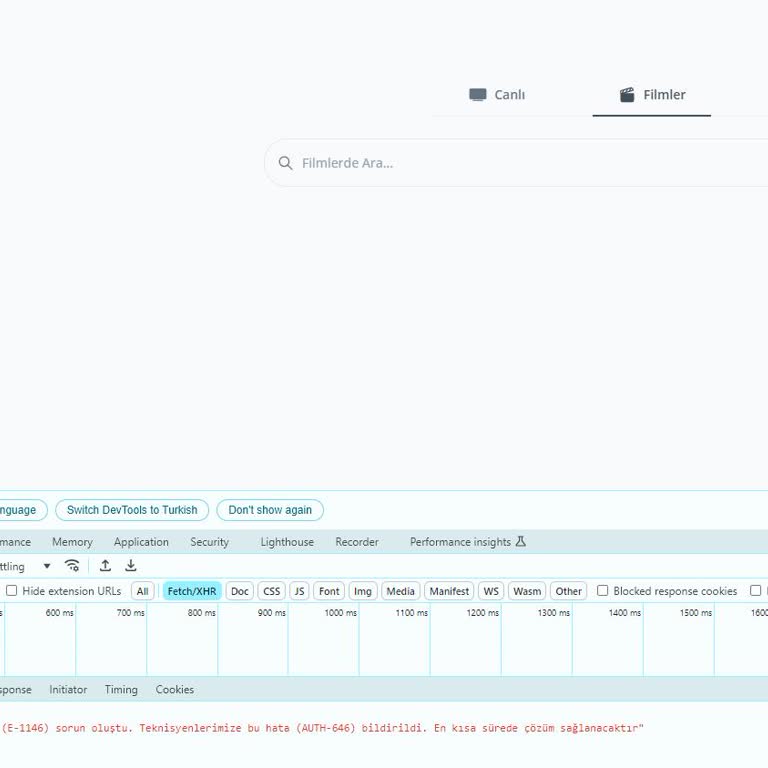Click the Import HAR upload icon

tap(105, 566)
